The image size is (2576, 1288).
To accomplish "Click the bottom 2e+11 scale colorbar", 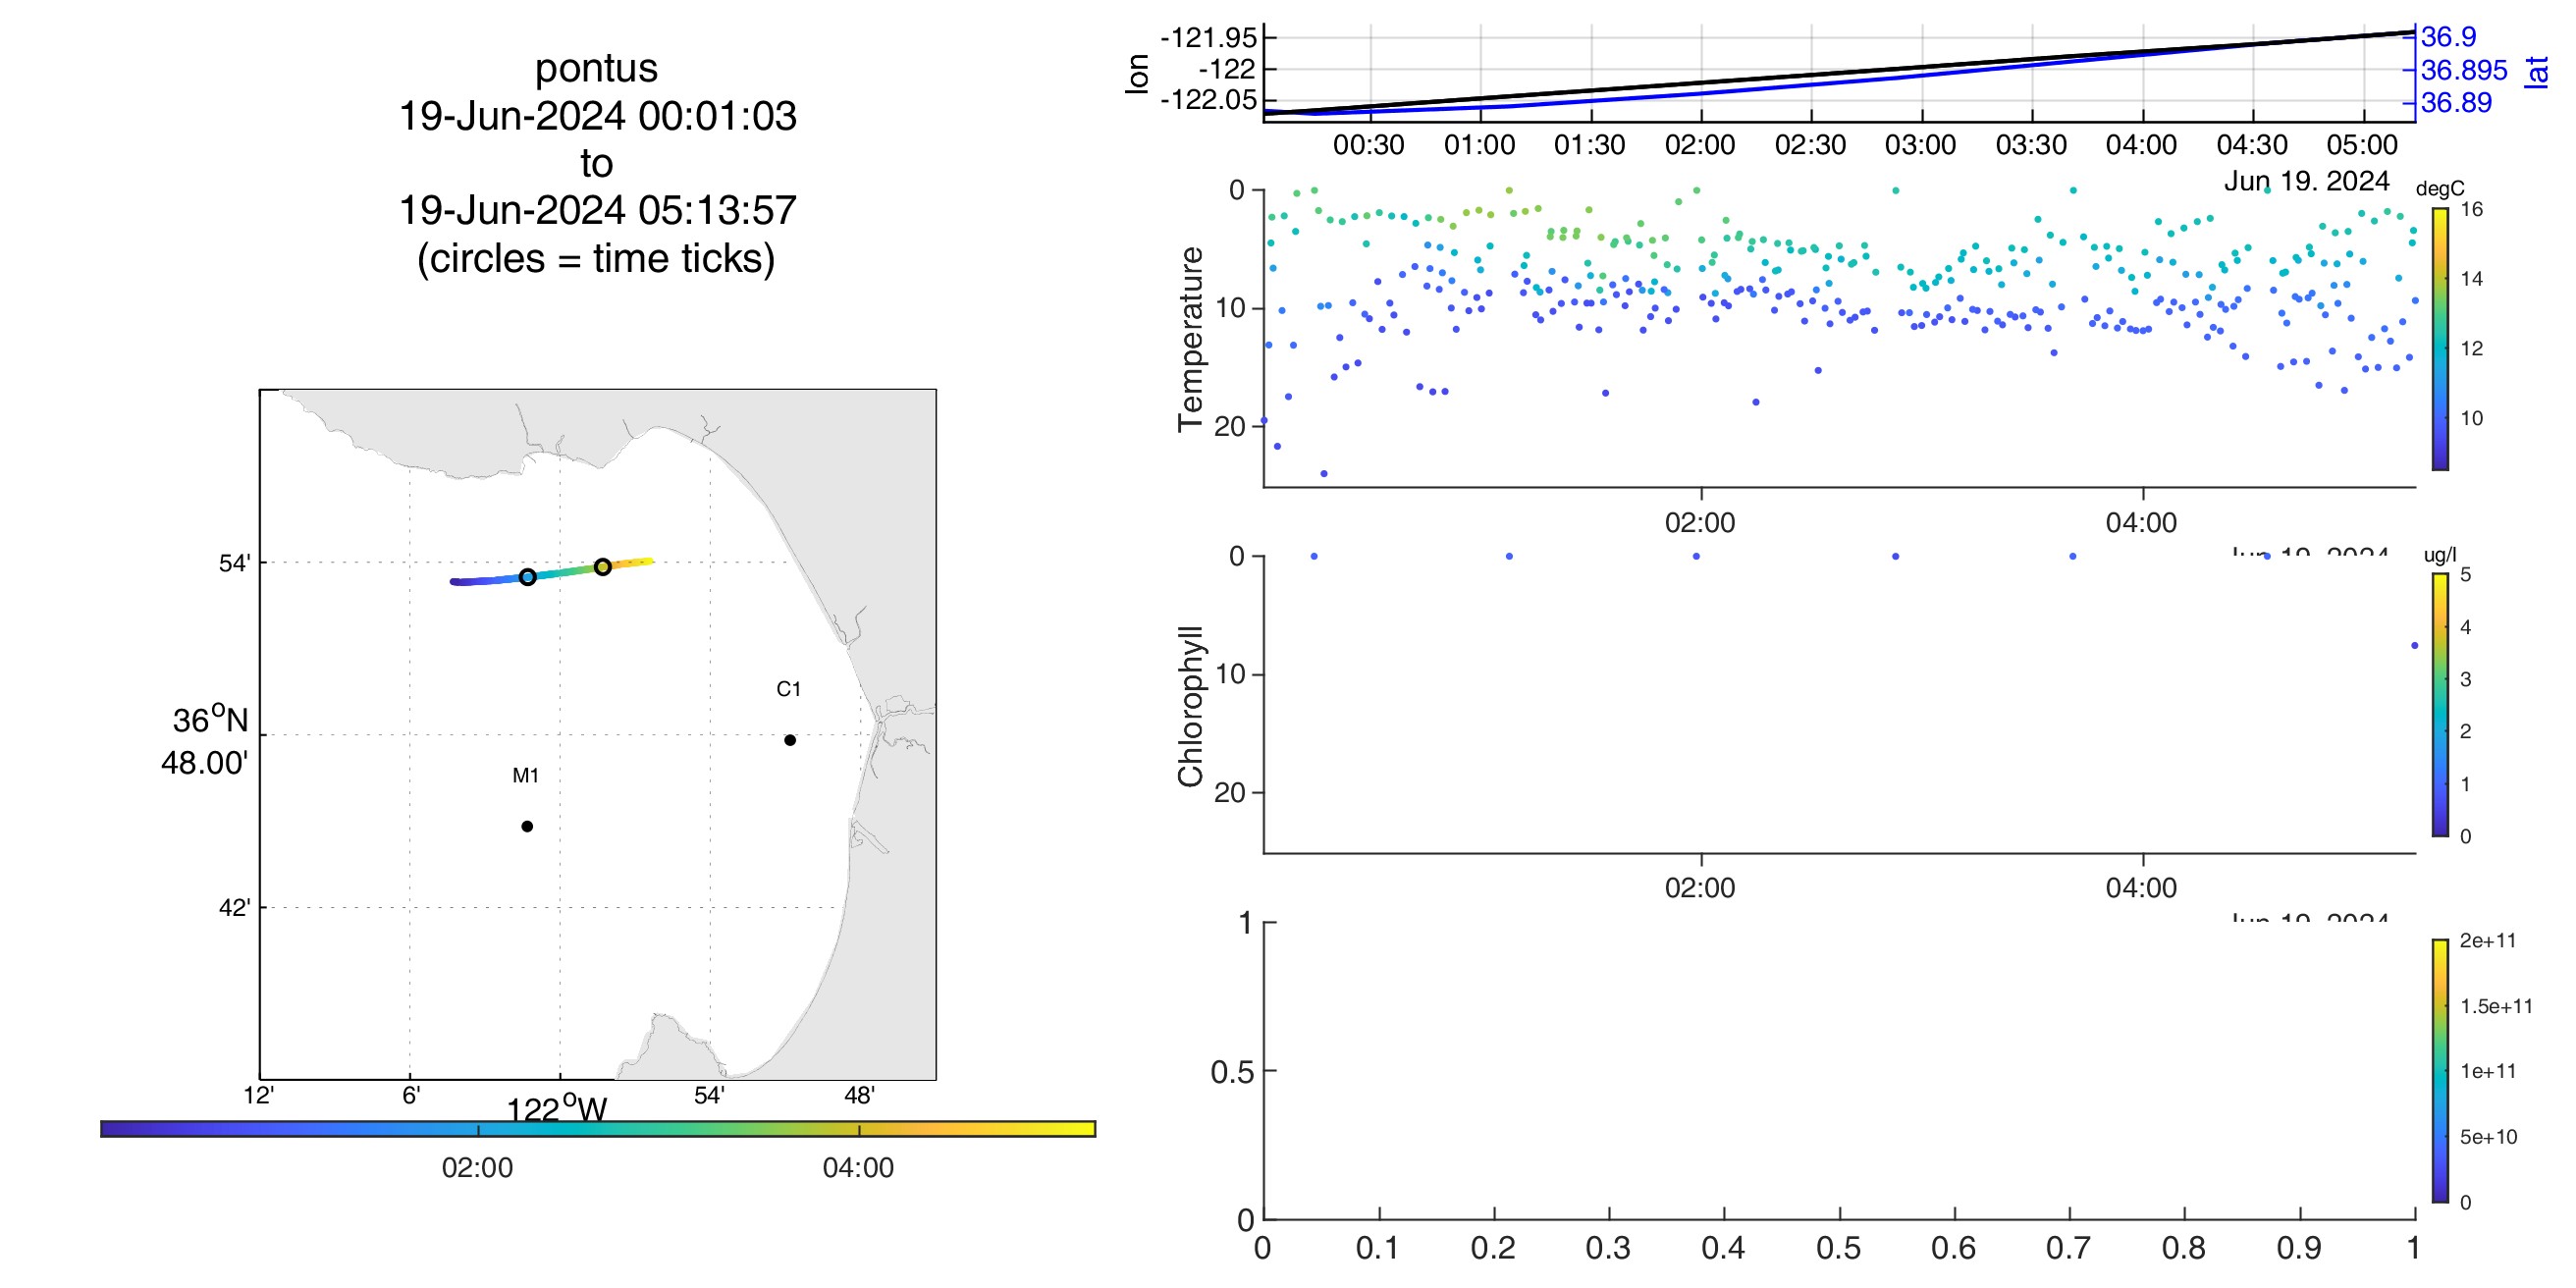I will (2440, 1070).
